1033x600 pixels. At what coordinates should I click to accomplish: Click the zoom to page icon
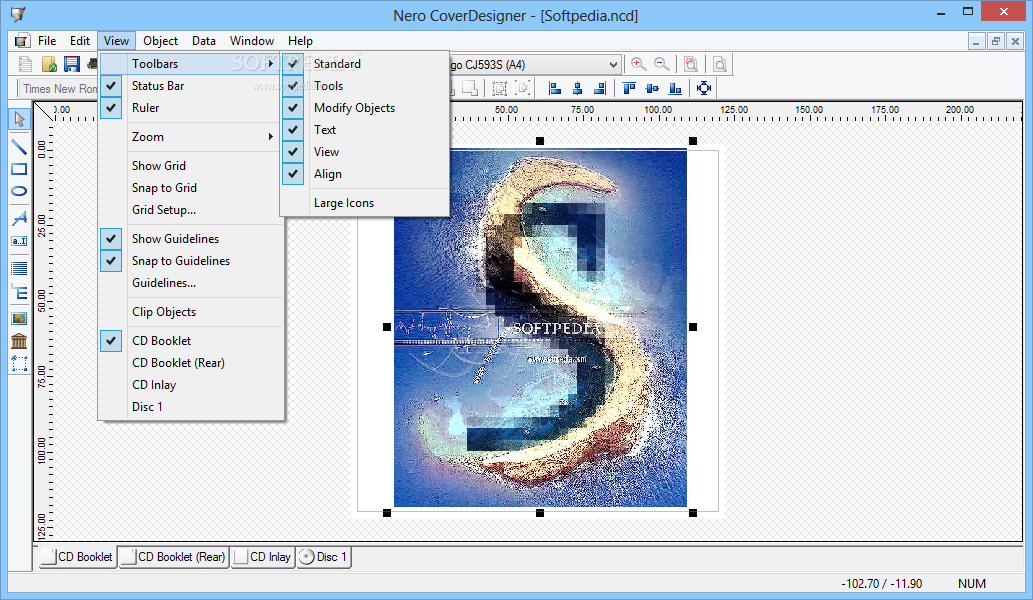(720, 64)
